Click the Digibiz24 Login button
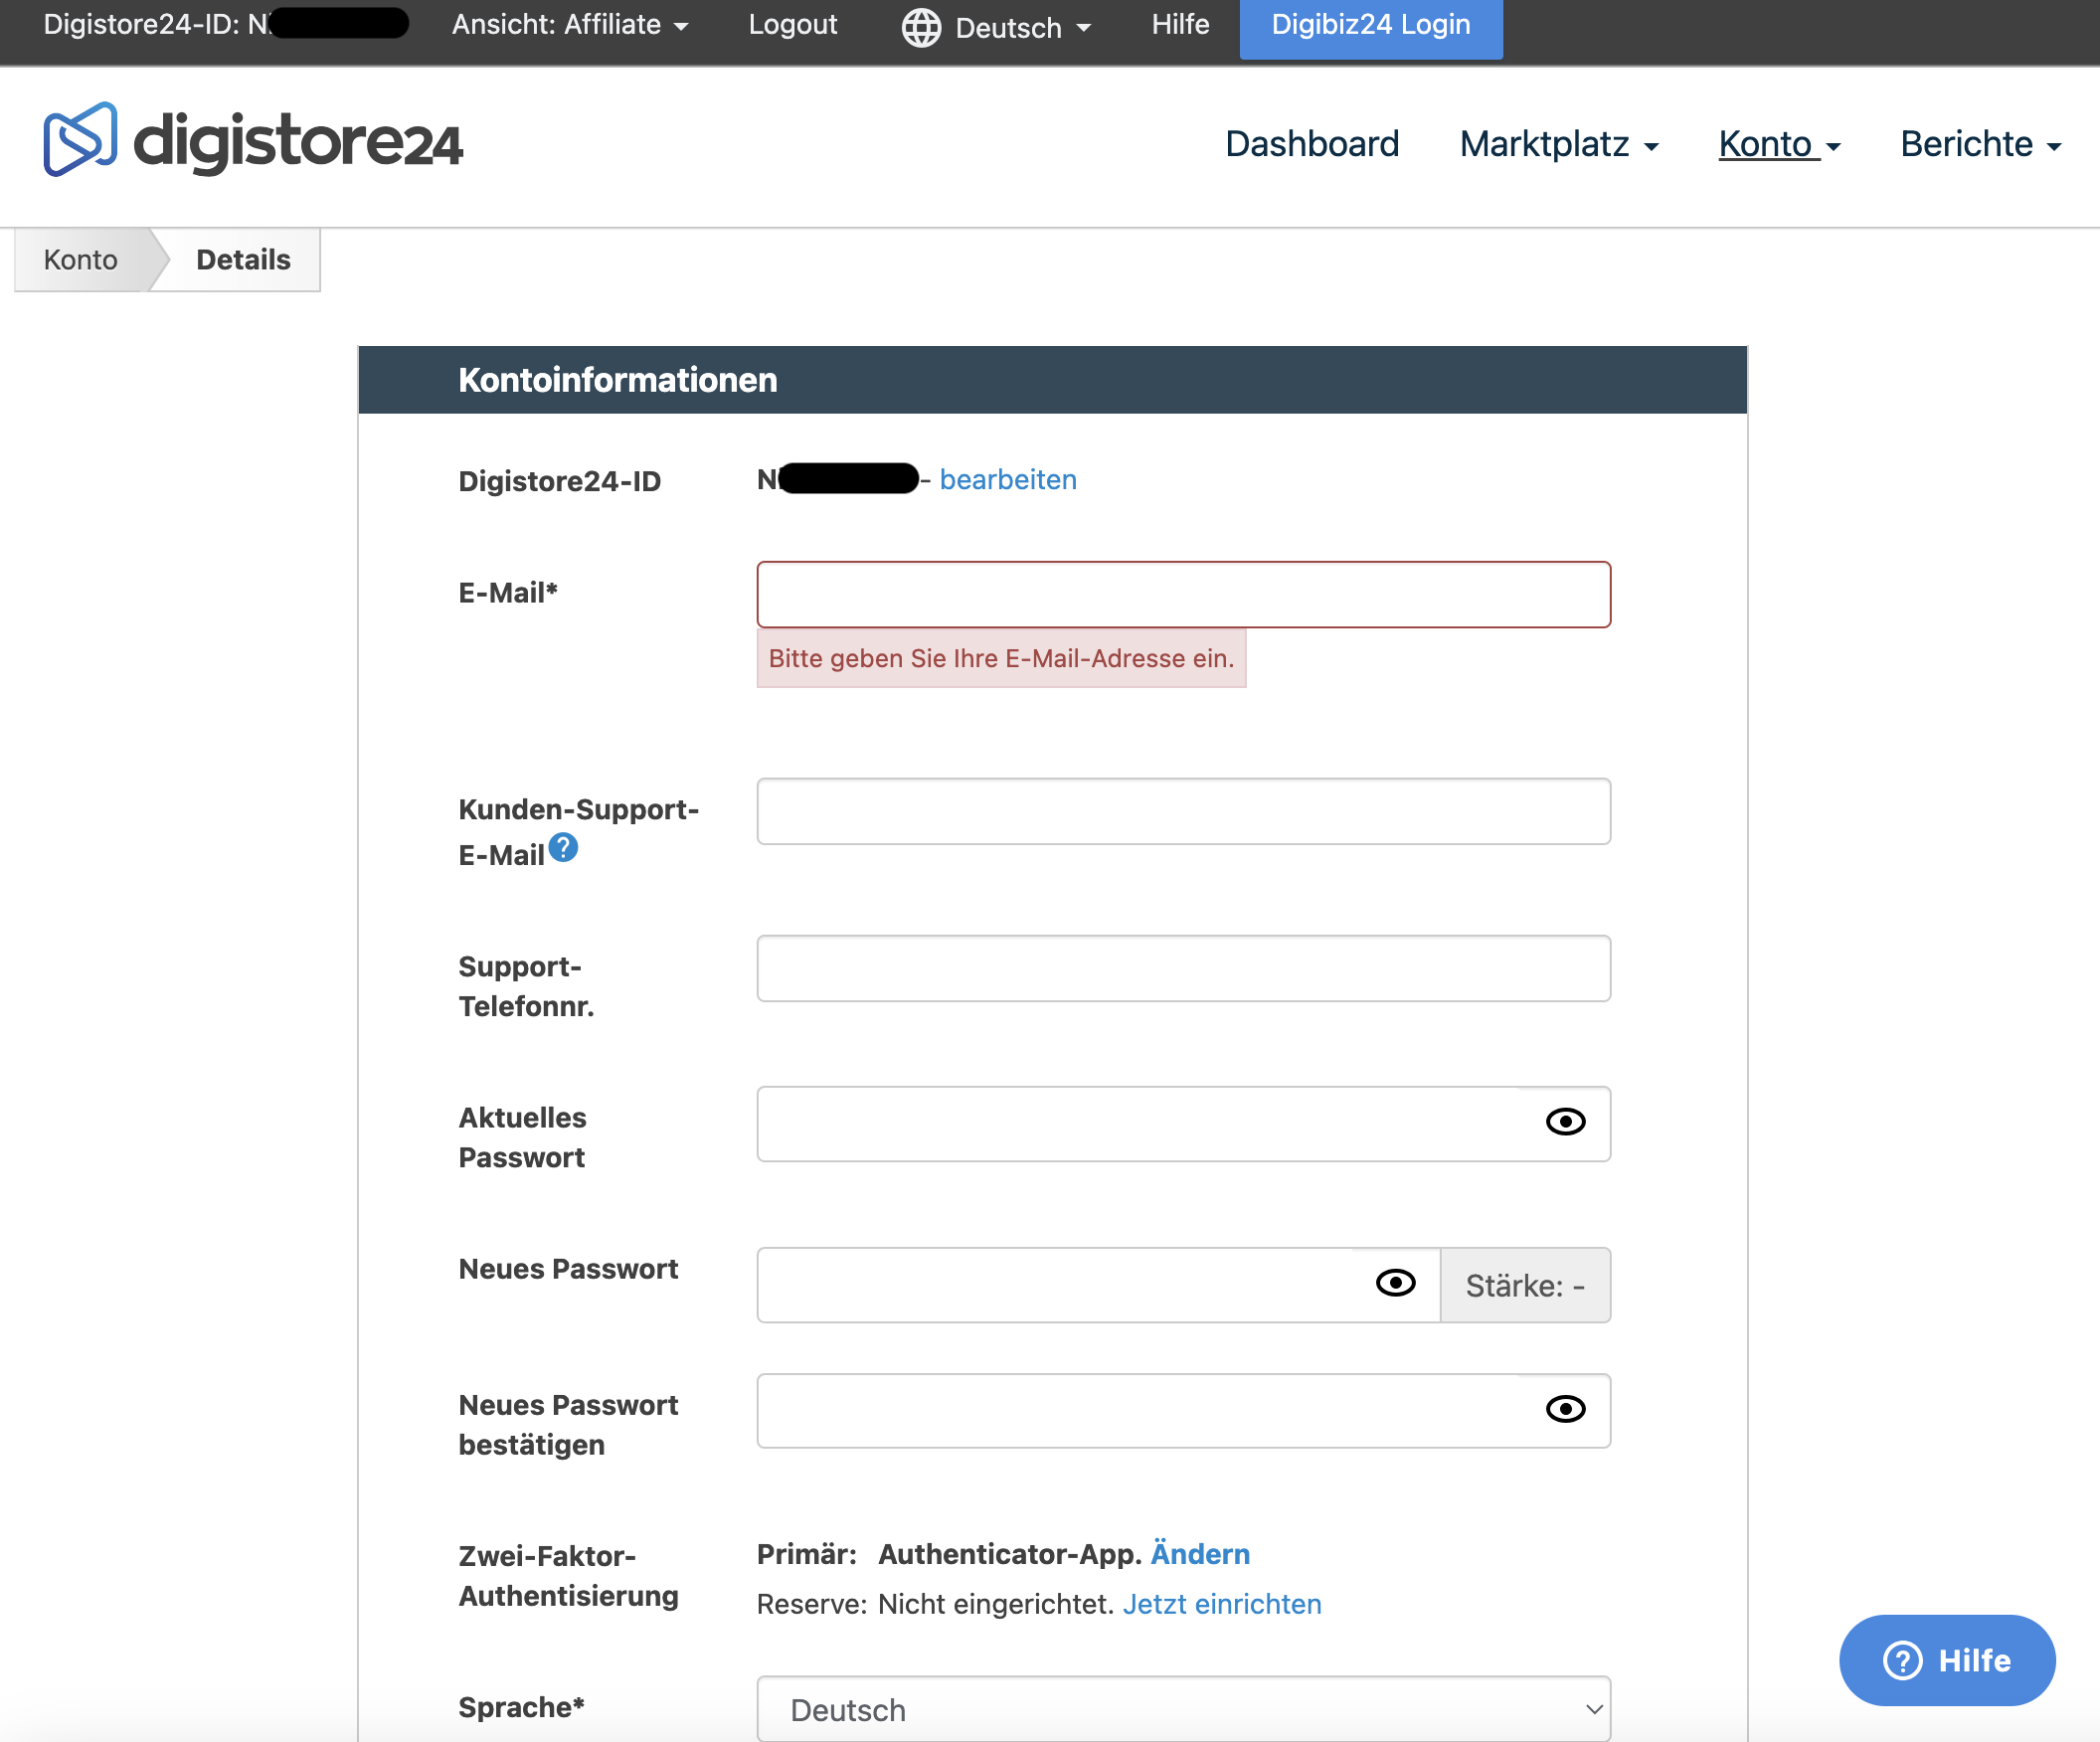The height and width of the screenshot is (1742, 2100). 1371,28
